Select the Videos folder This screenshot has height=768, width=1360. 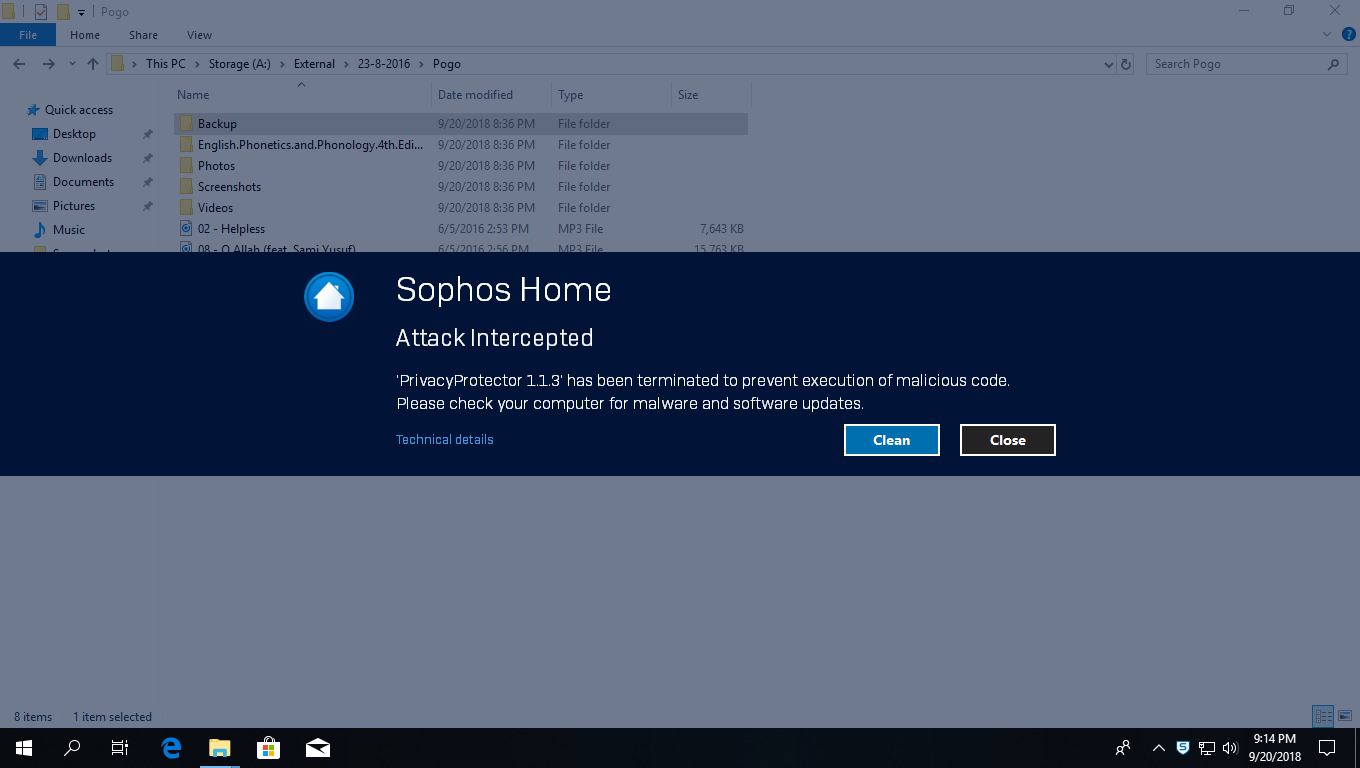[460, 208]
